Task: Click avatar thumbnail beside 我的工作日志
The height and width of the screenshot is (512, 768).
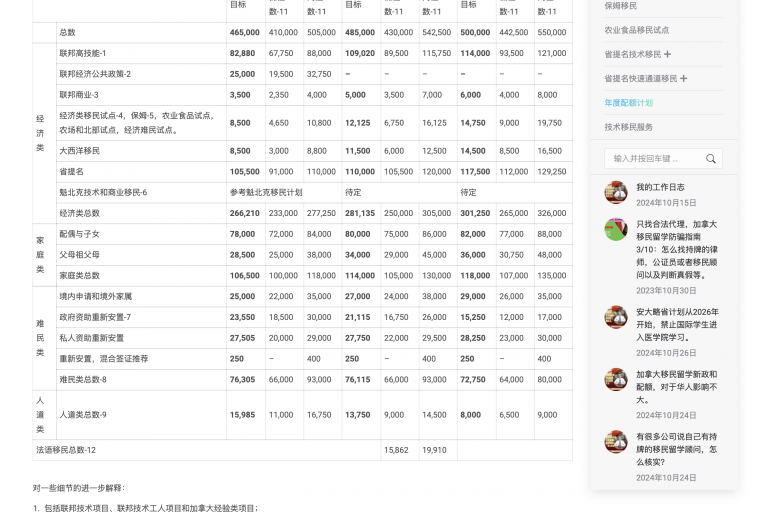Action: (616, 192)
